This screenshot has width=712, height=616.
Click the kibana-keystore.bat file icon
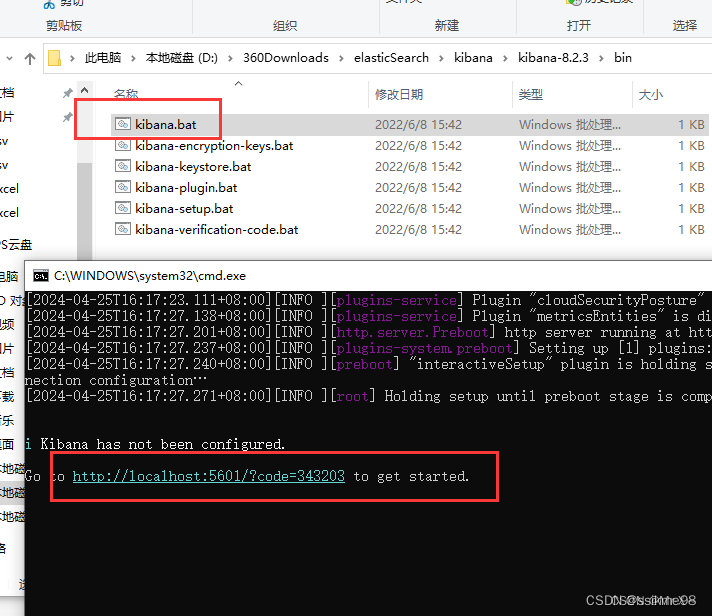click(x=123, y=166)
